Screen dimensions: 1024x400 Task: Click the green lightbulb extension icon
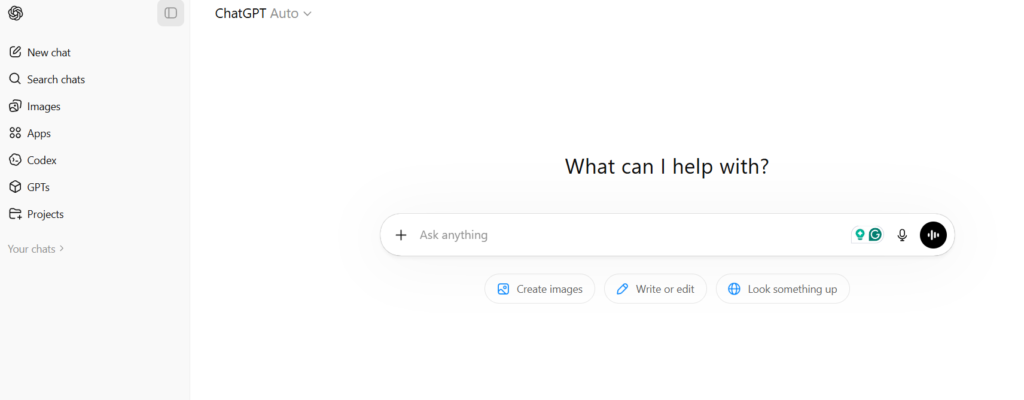coord(859,235)
